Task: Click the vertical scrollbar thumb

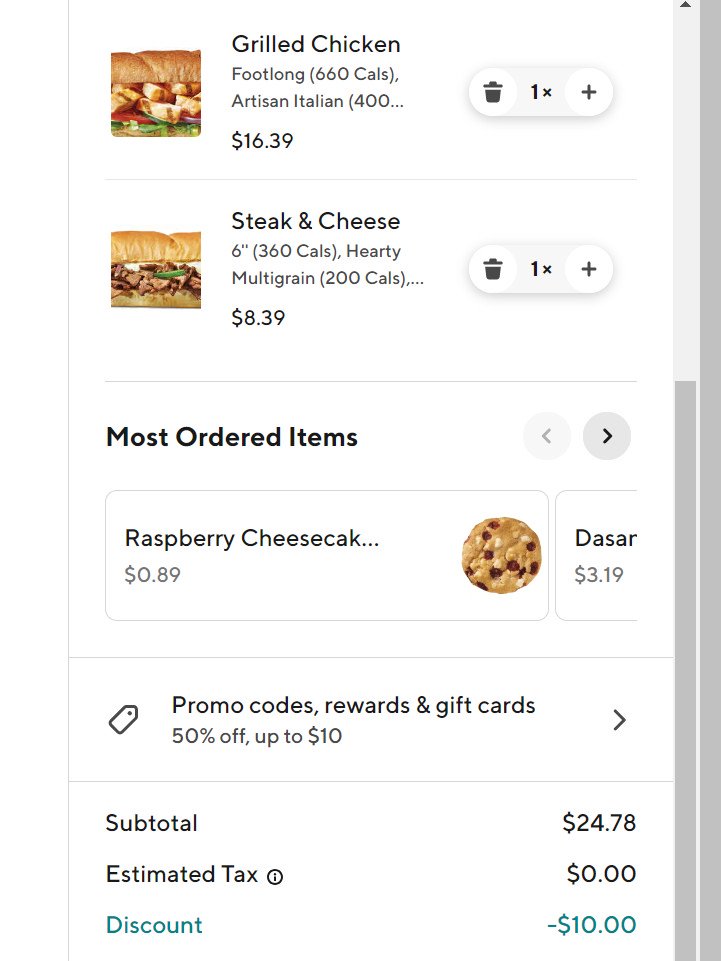Action: (x=685, y=671)
